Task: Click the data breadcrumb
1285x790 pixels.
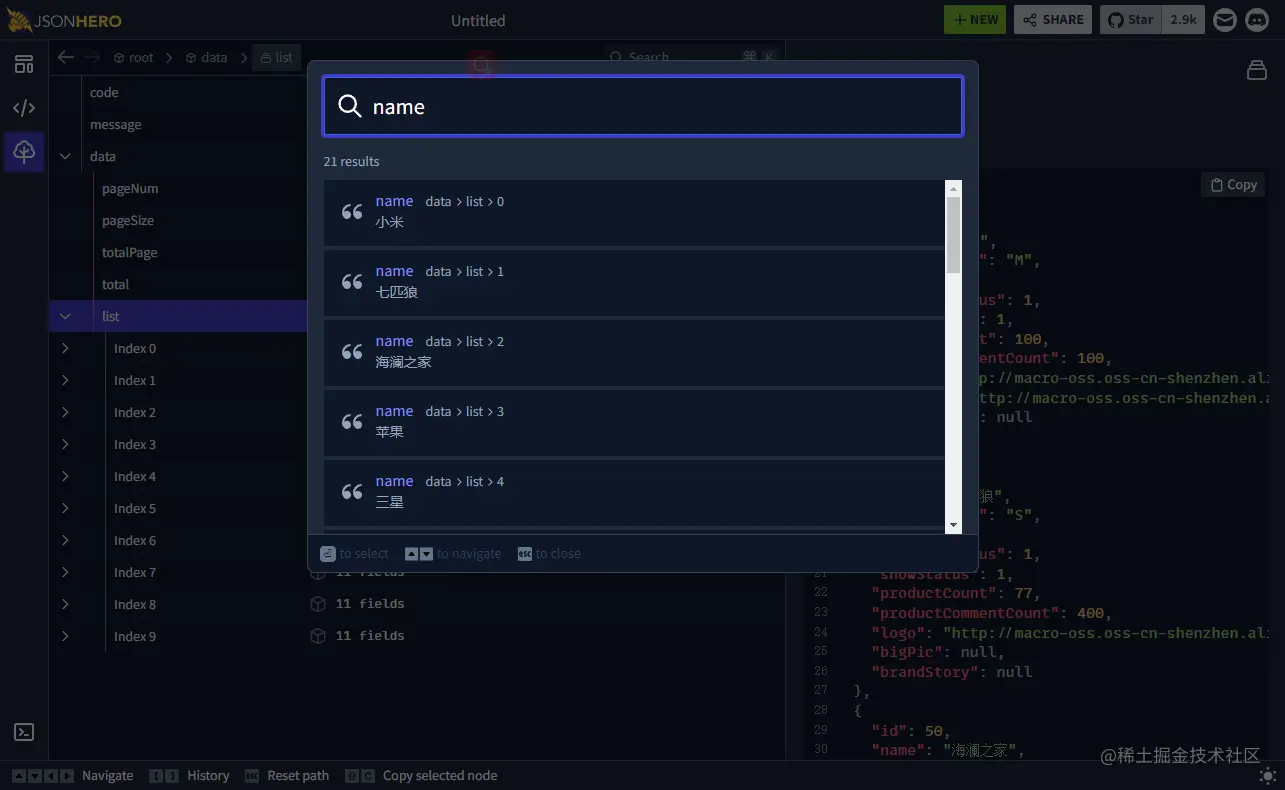Action: pos(206,58)
